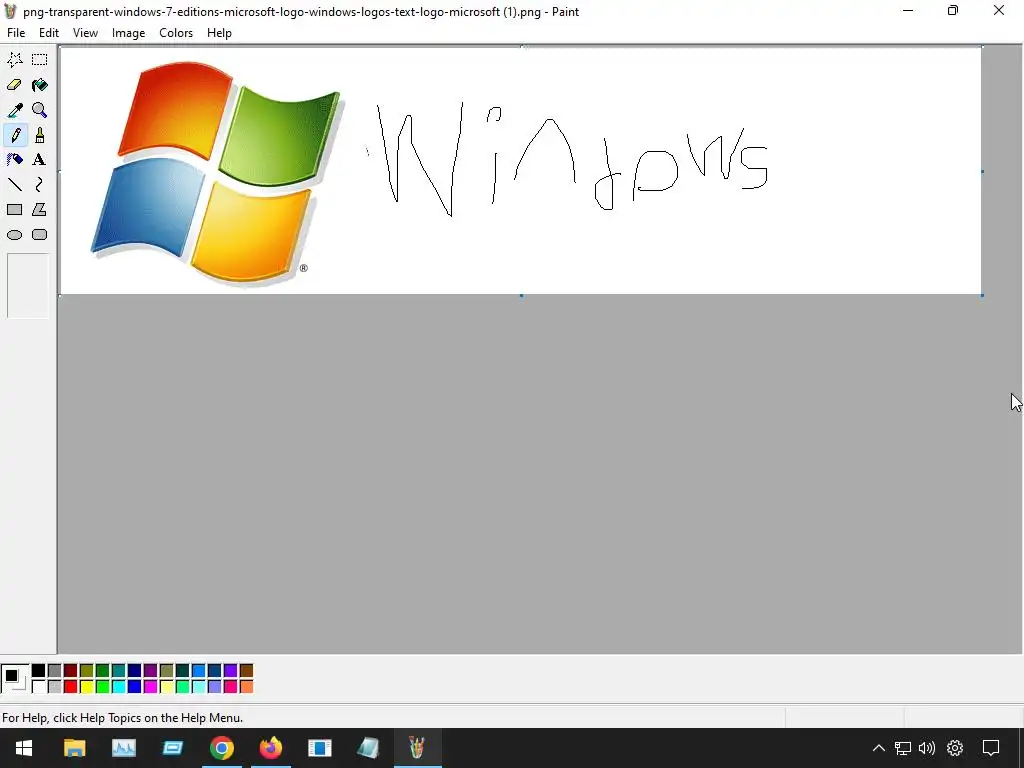The image size is (1024, 768).
Task: Choose the lime green swatch
Action: coord(103,686)
